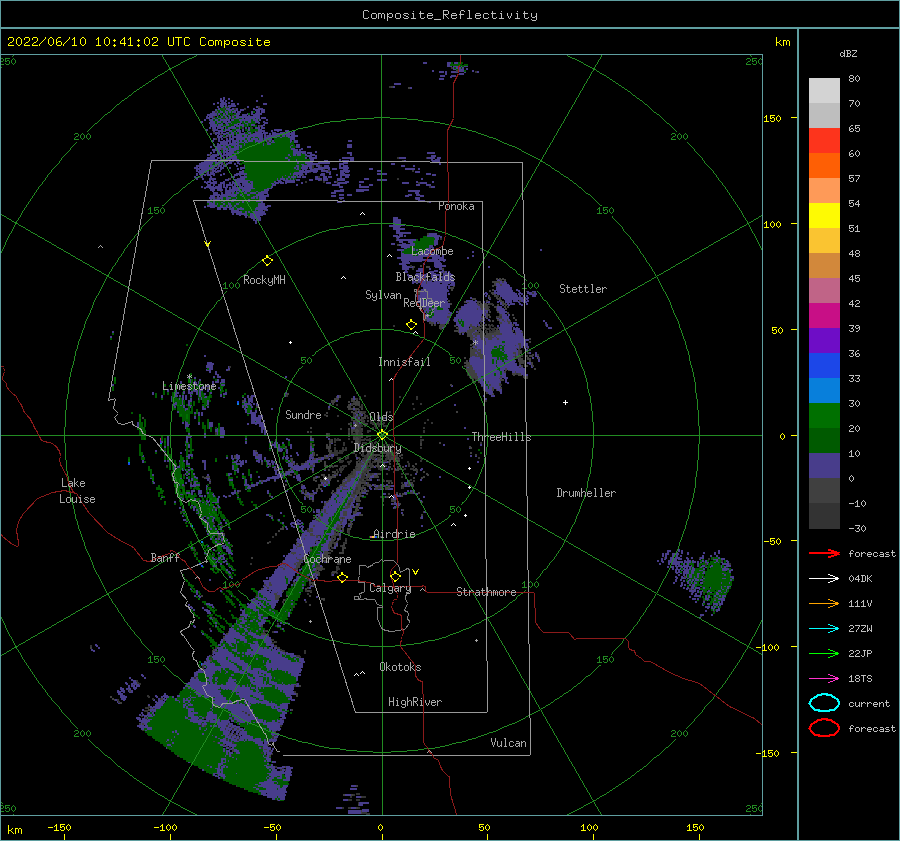Screen dimensions: 900x841
Task: Click yellow radar-center diamond between Olds and Didsbury
Action: point(382,435)
